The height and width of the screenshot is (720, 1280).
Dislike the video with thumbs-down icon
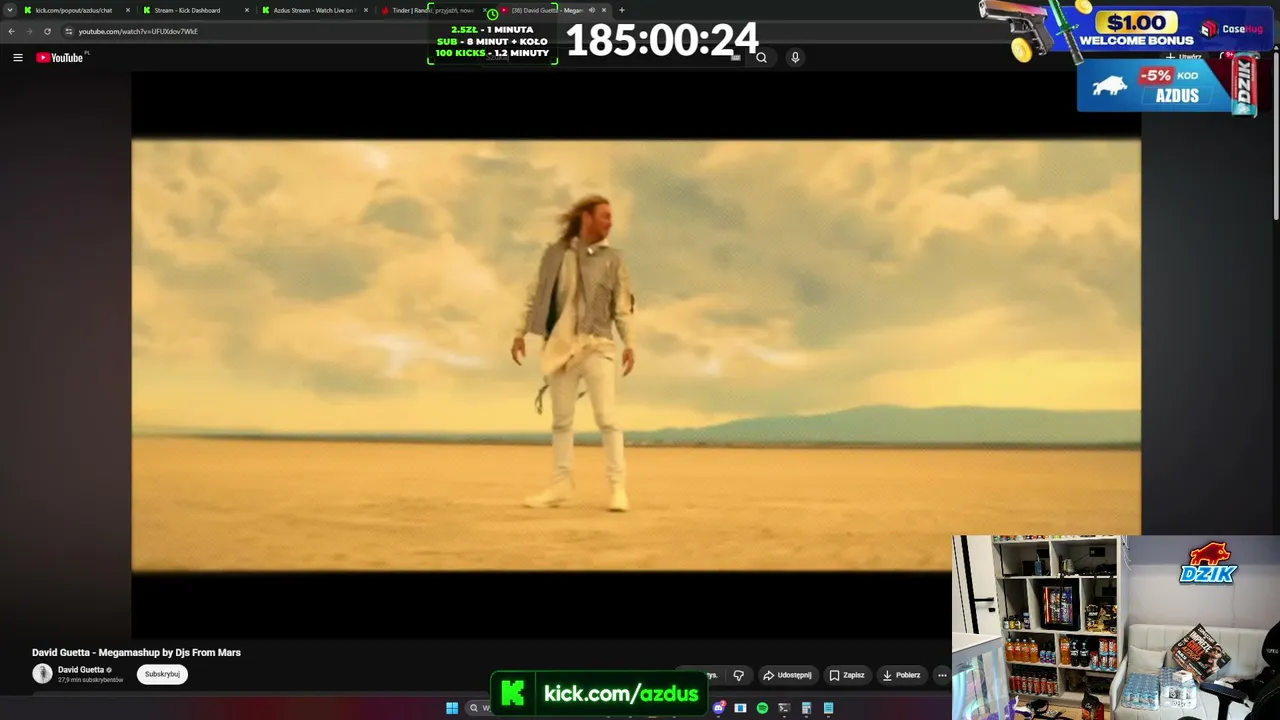click(x=738, y=675)
